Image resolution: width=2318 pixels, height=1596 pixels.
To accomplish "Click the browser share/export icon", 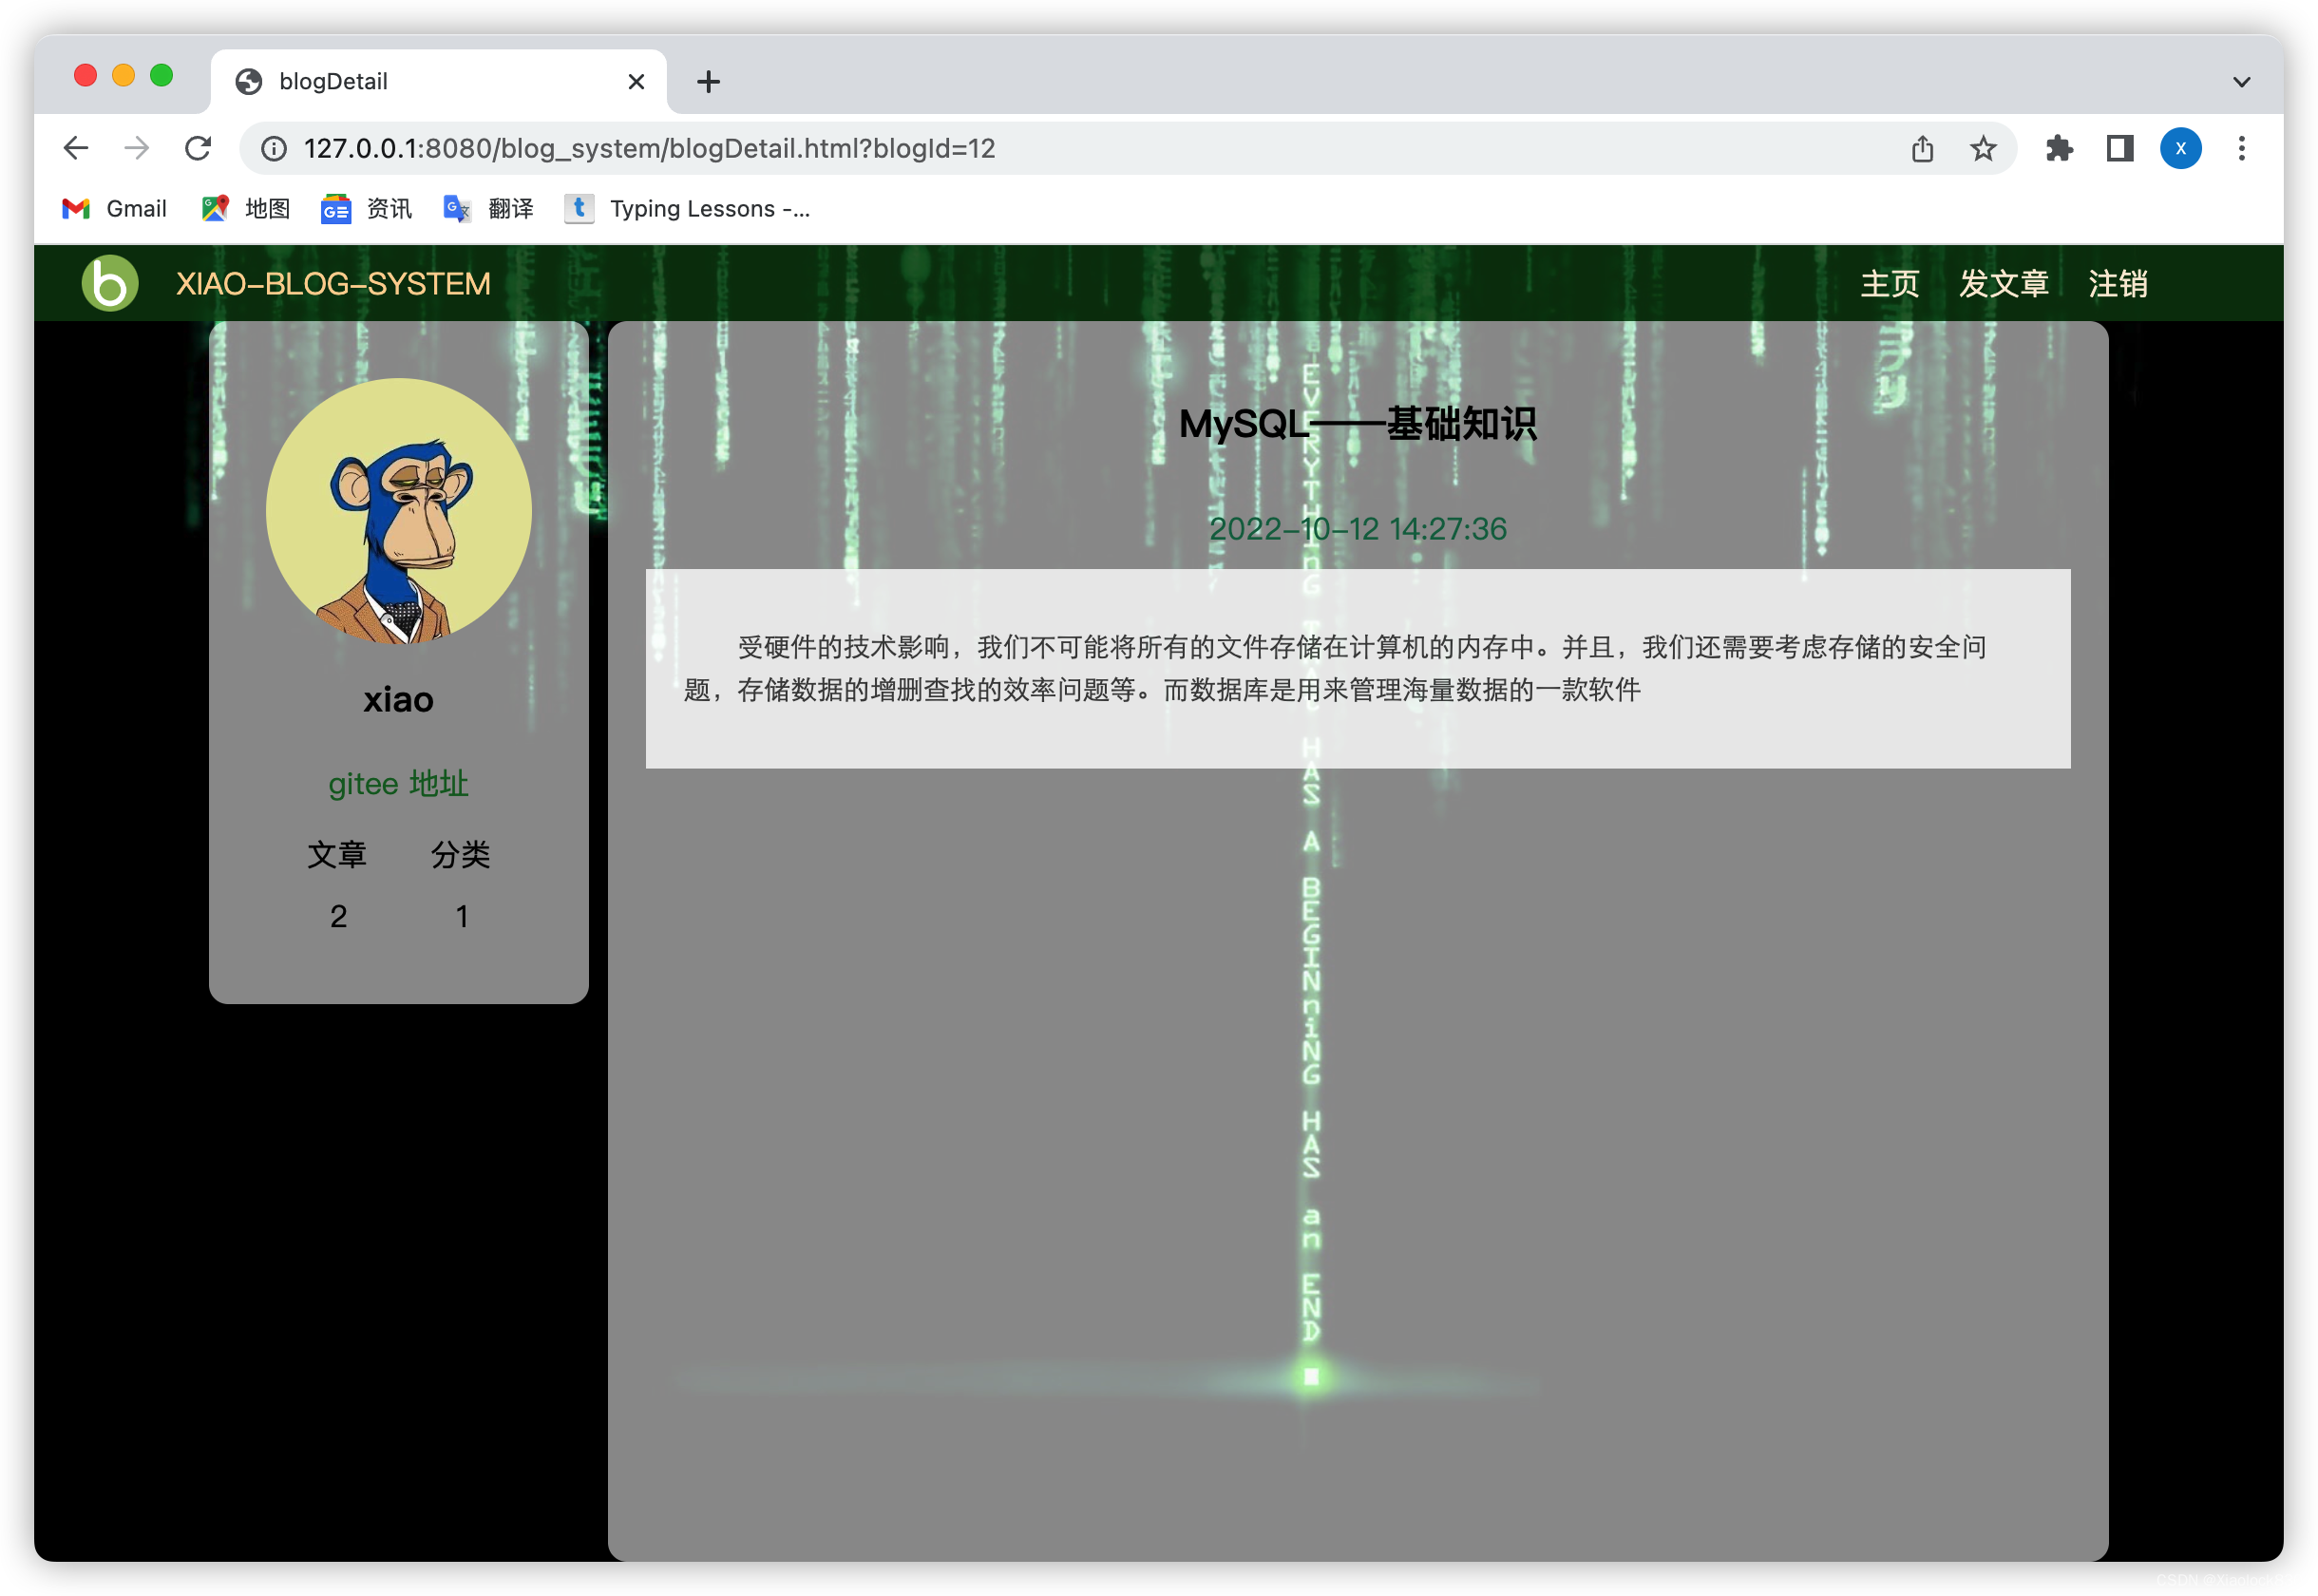I will click(x=1924, y=148).
